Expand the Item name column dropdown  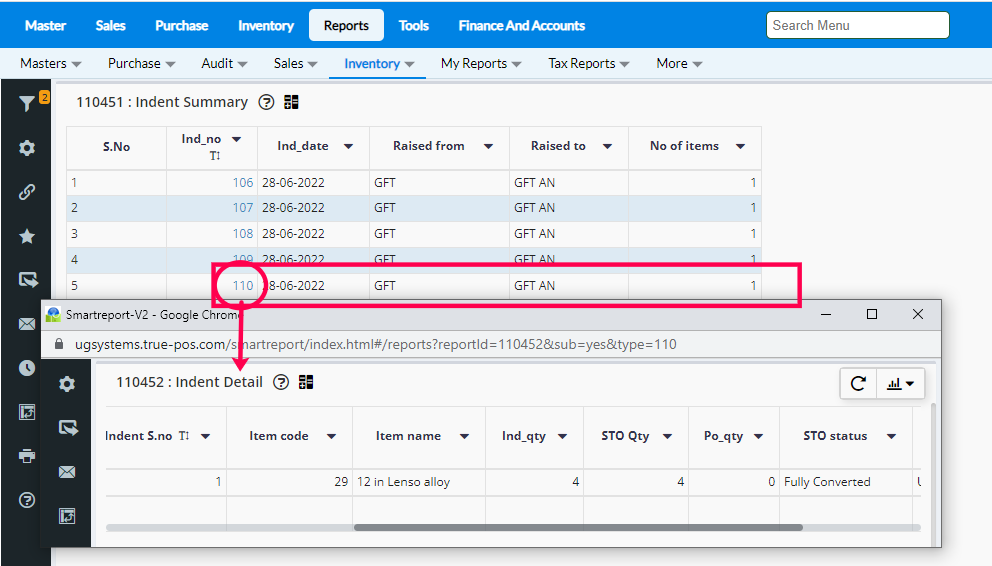[464, 436]
